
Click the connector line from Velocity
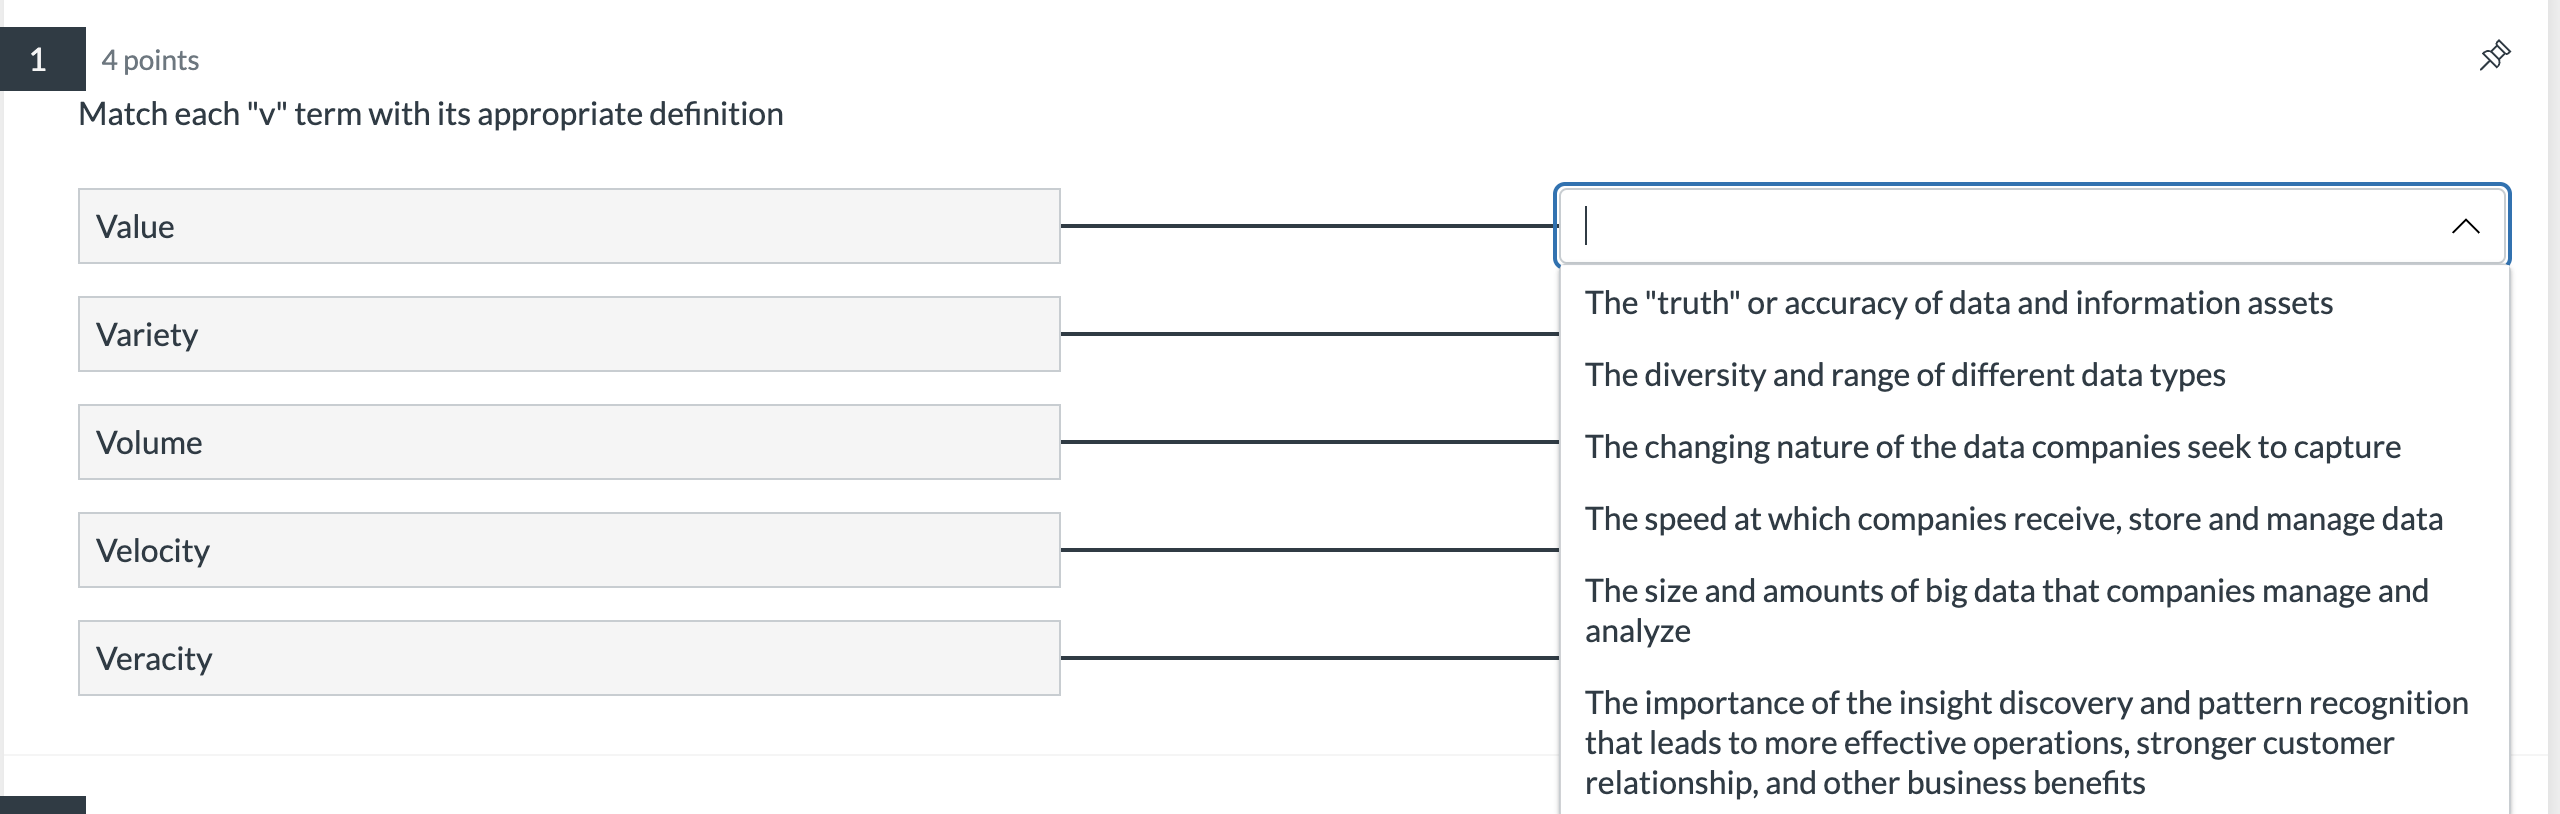[x=1300, y=549]
